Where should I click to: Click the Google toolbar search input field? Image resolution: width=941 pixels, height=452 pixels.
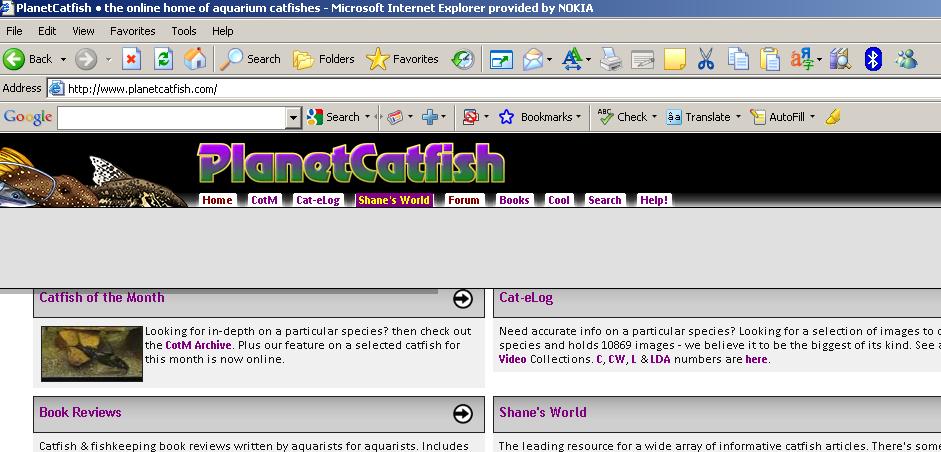point(172,118)
